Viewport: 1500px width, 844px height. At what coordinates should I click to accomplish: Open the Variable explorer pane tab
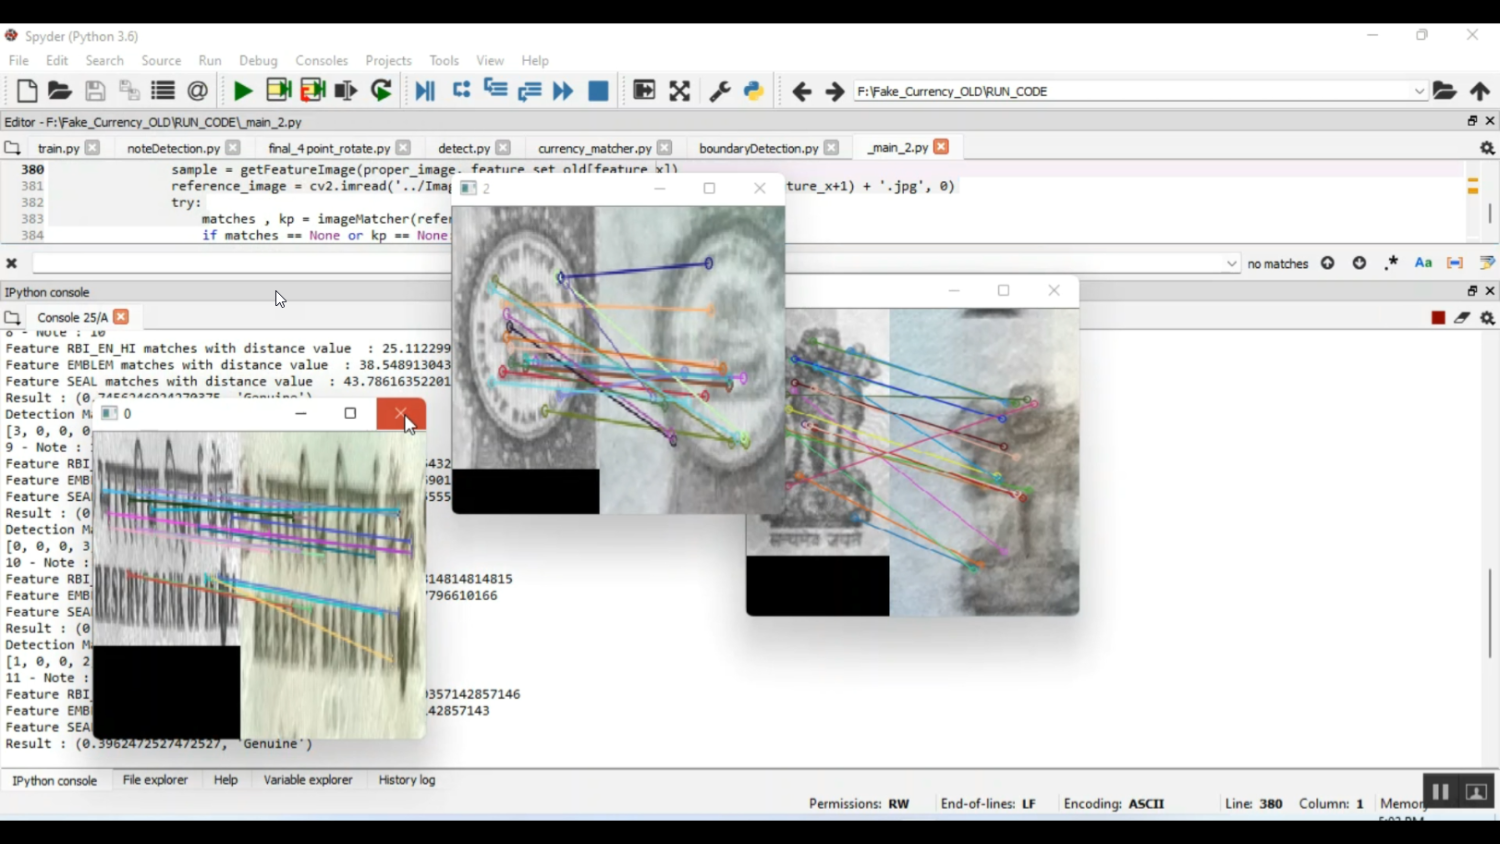[x=308, y=780]
